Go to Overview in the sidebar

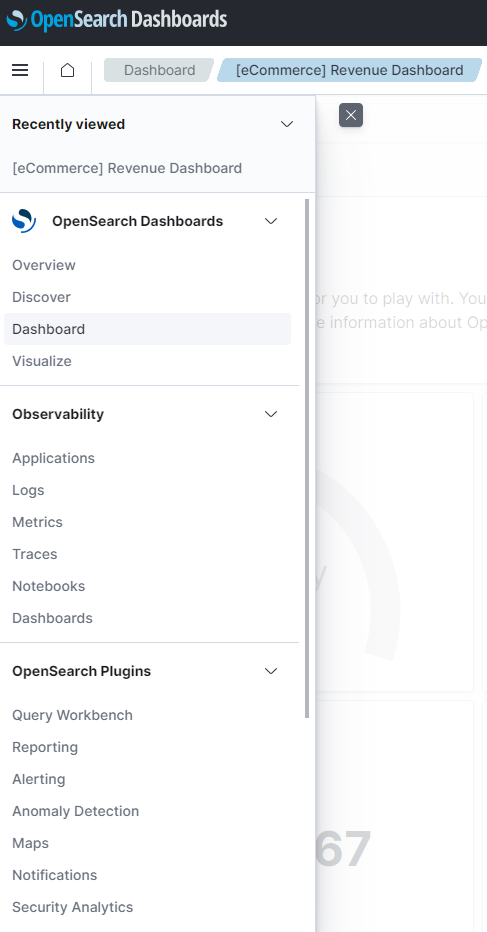pos(44,265)
